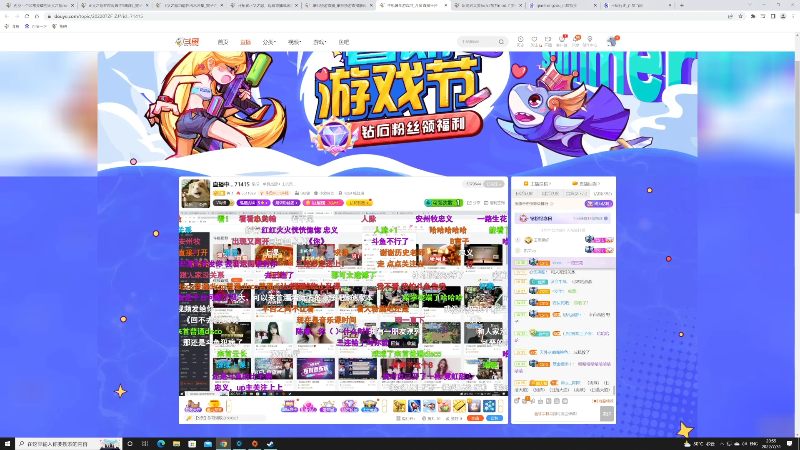Click the diamond gift icon in gift bar
The image size is (800, 450).
click(x=349, y=406)
